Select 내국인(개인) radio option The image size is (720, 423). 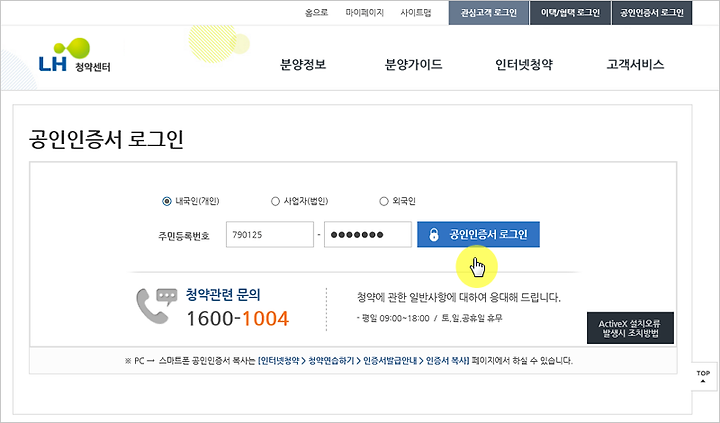[166, 201]
